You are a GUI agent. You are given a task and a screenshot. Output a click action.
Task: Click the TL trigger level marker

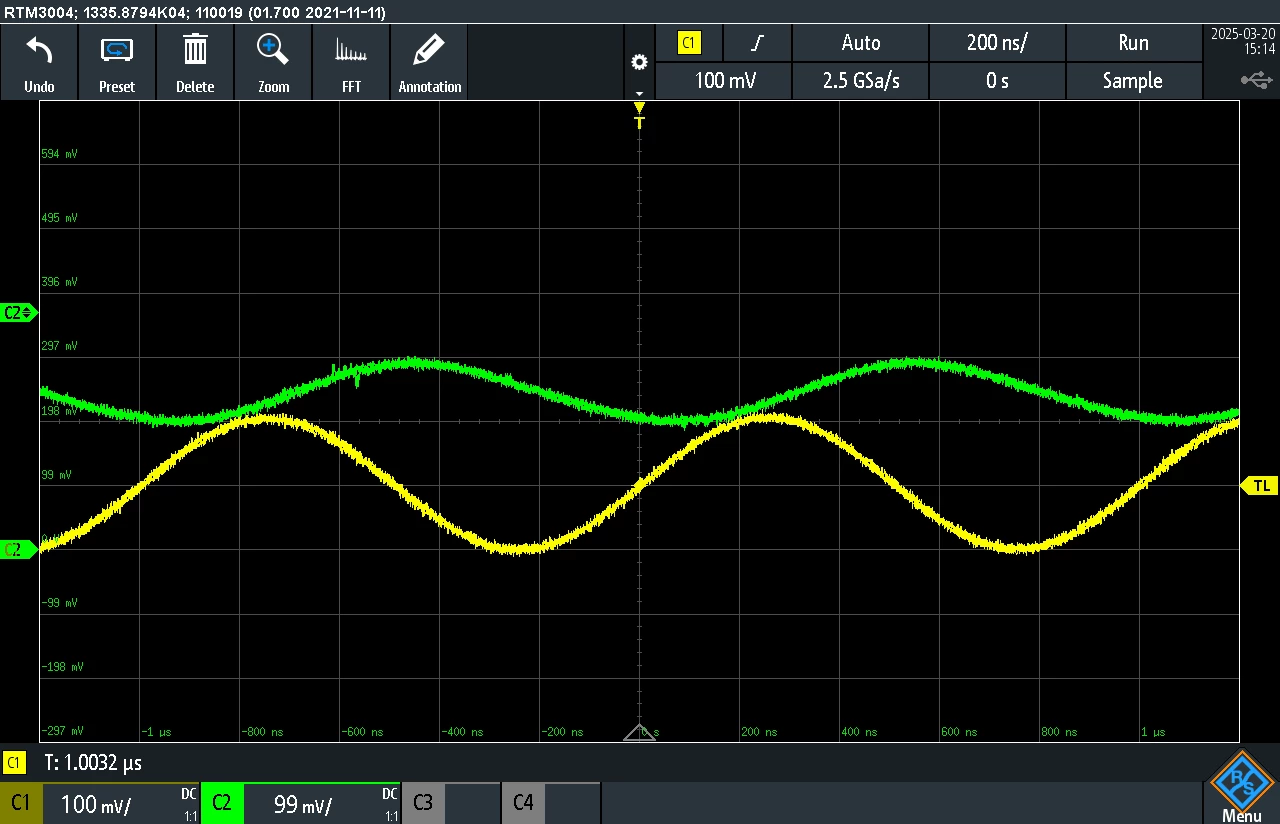1260,486
